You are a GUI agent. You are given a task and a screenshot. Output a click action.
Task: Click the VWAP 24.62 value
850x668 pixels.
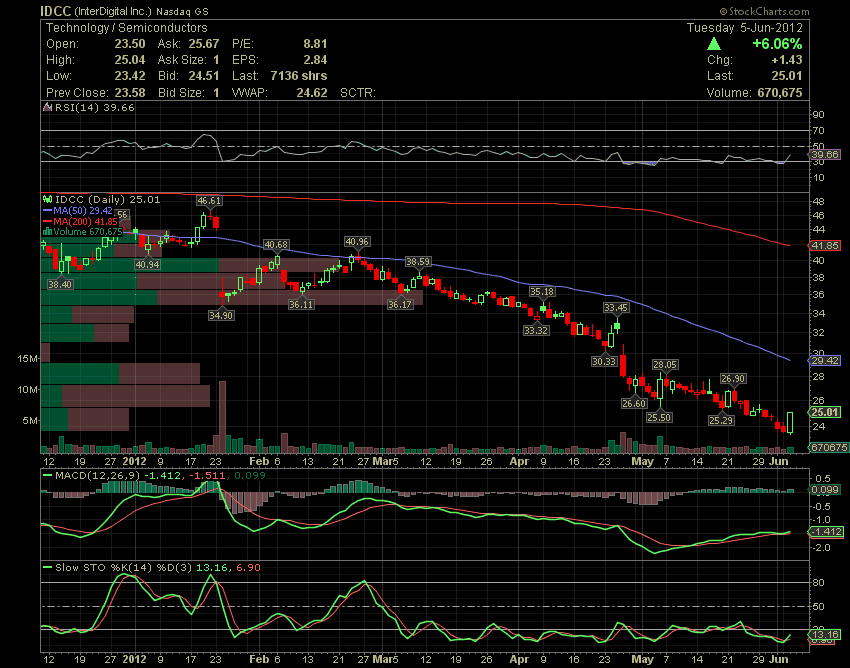(312, 93)
